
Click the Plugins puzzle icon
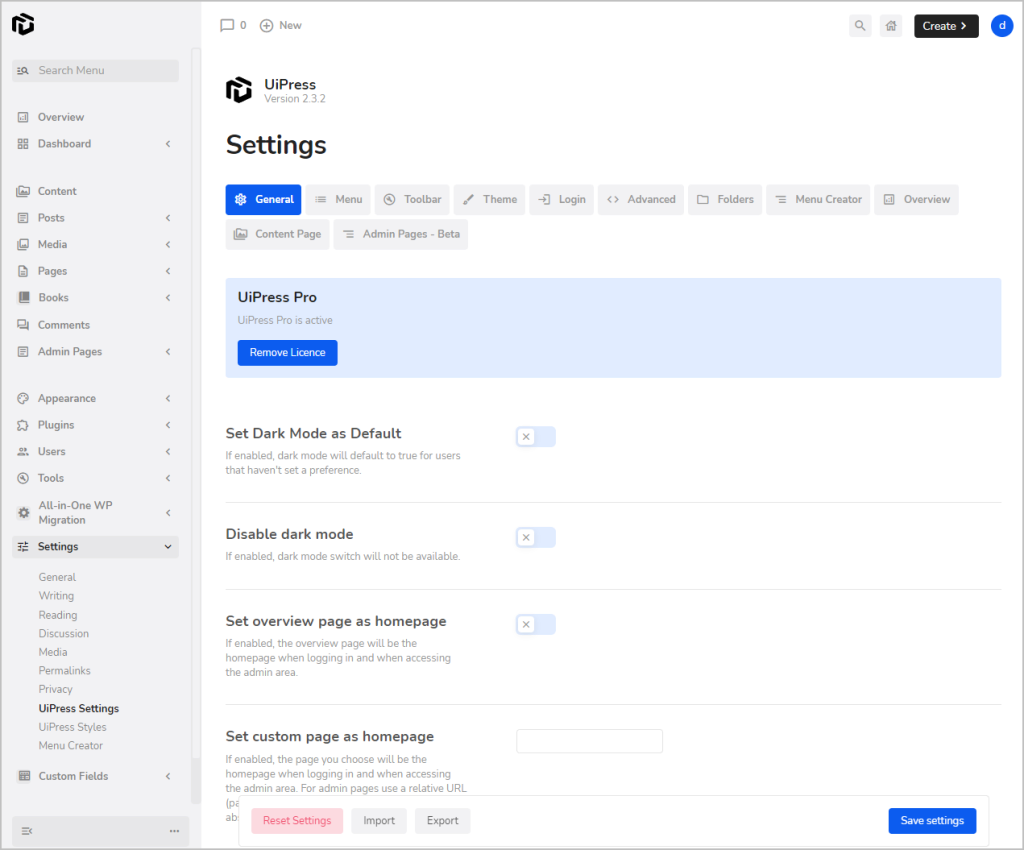23,425
